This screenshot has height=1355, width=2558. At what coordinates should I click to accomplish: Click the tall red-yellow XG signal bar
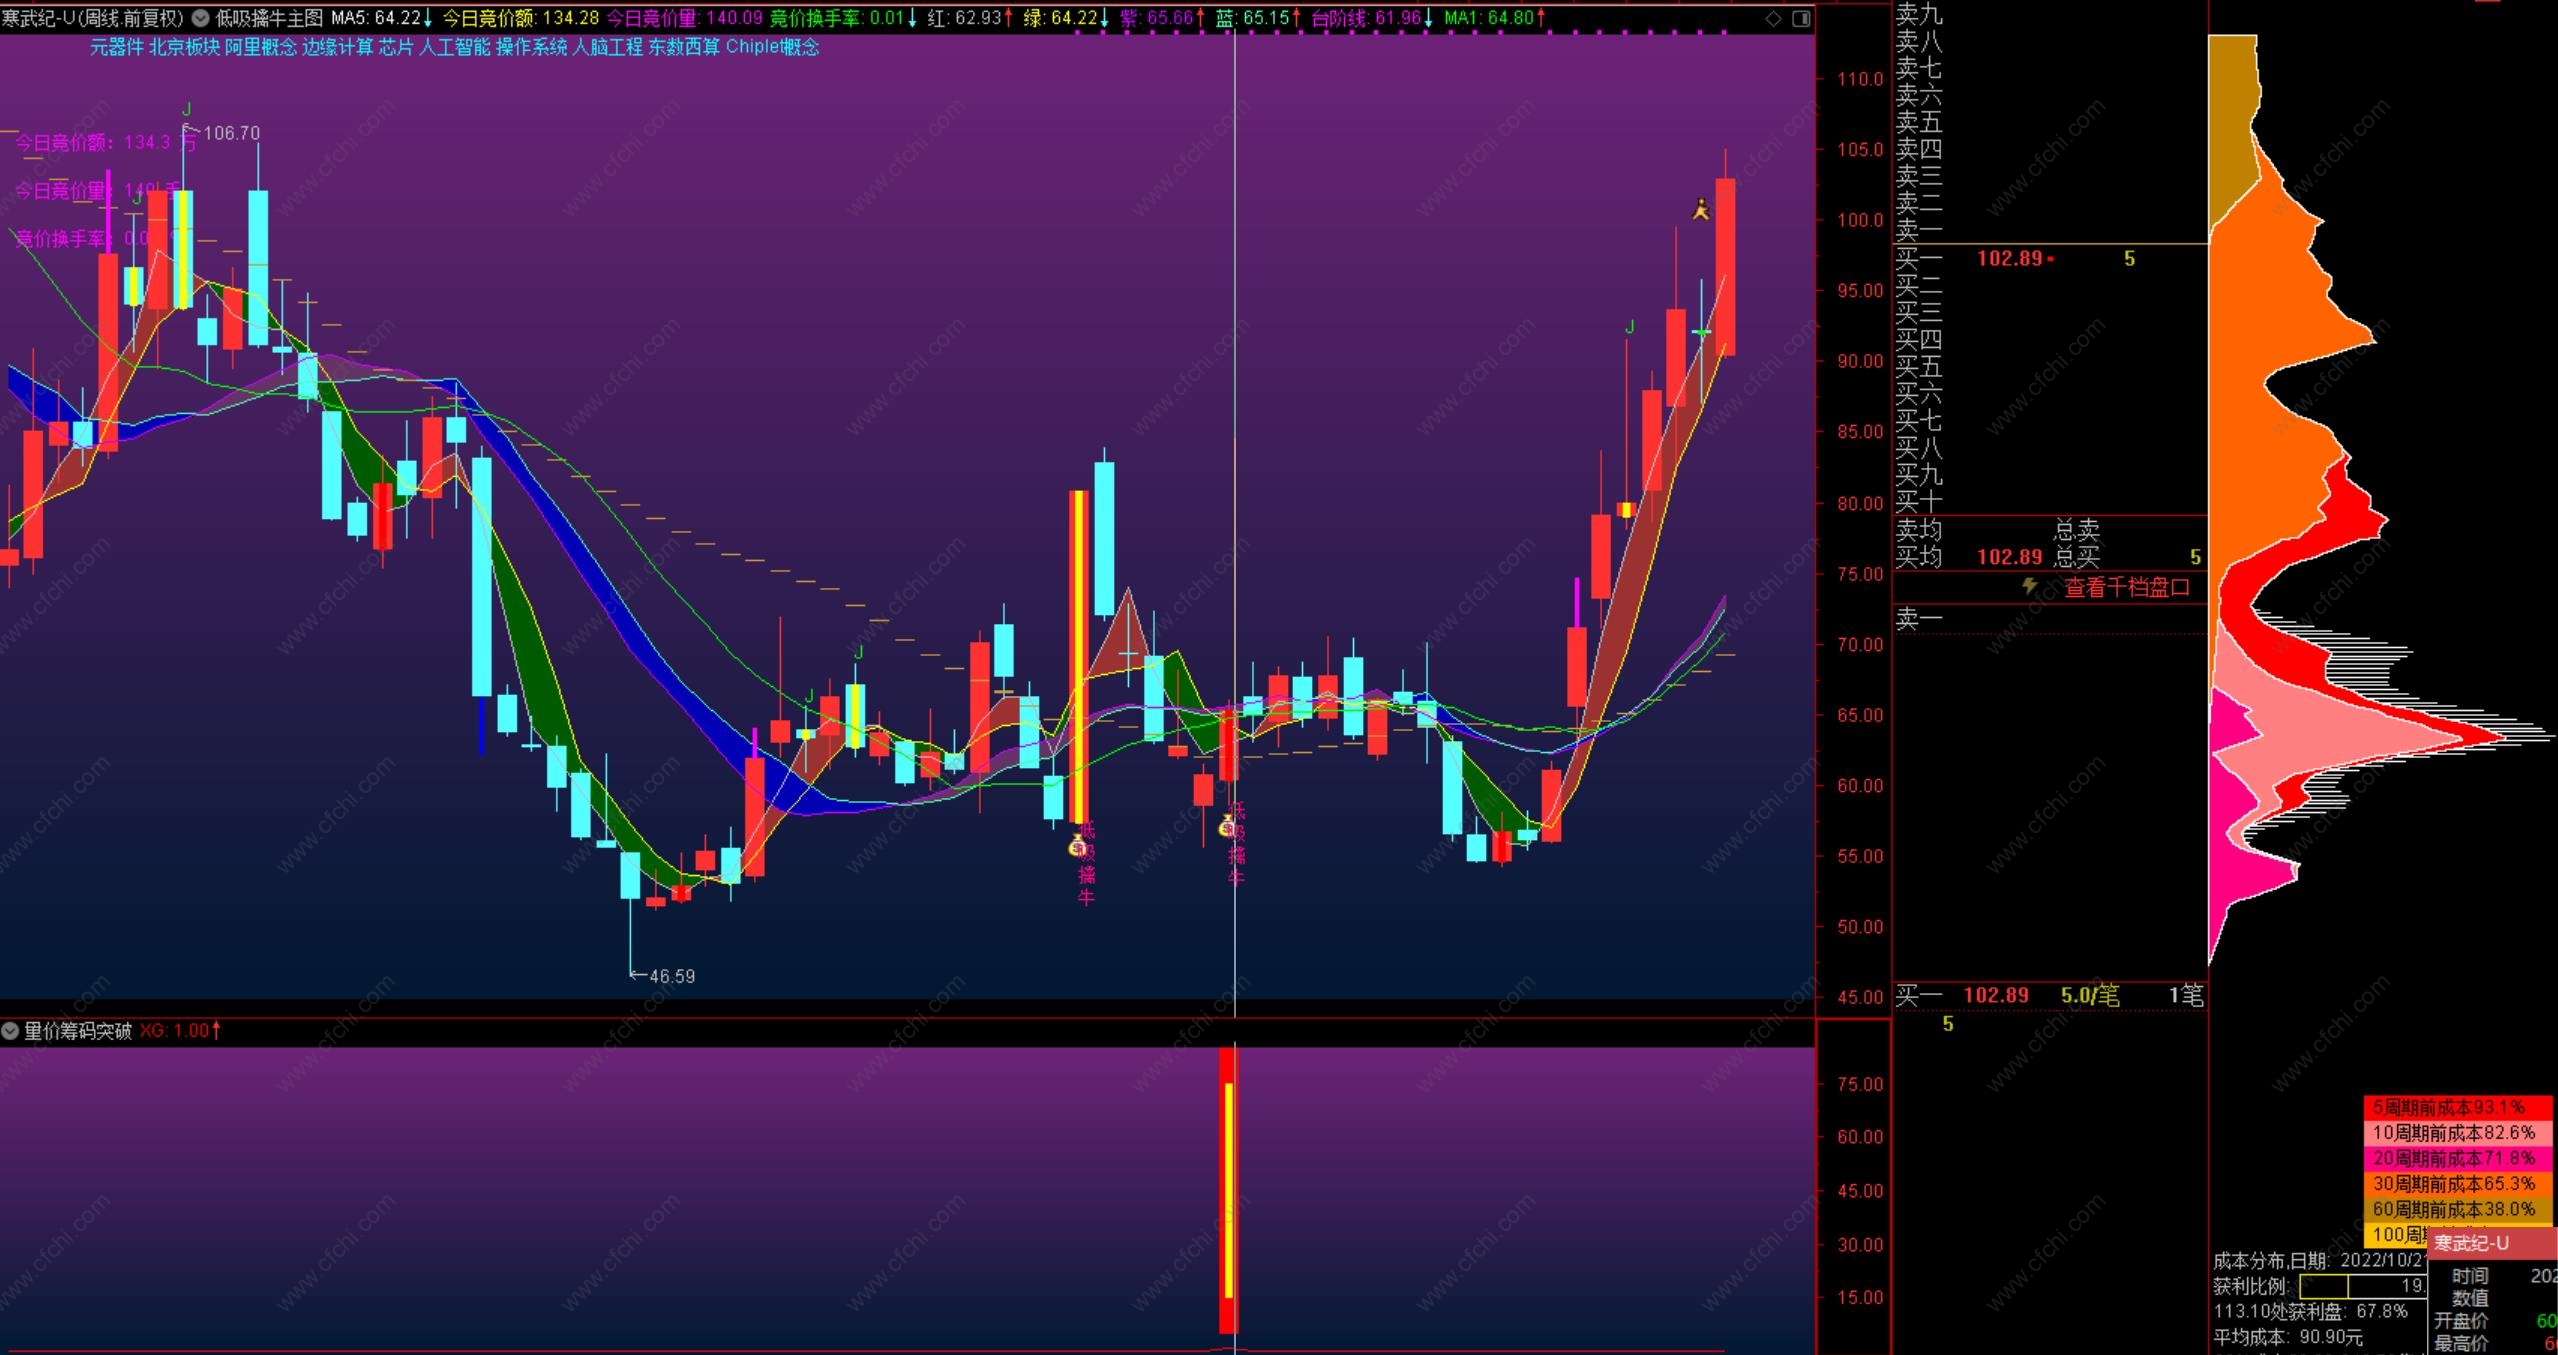tap(1228, 1190)
